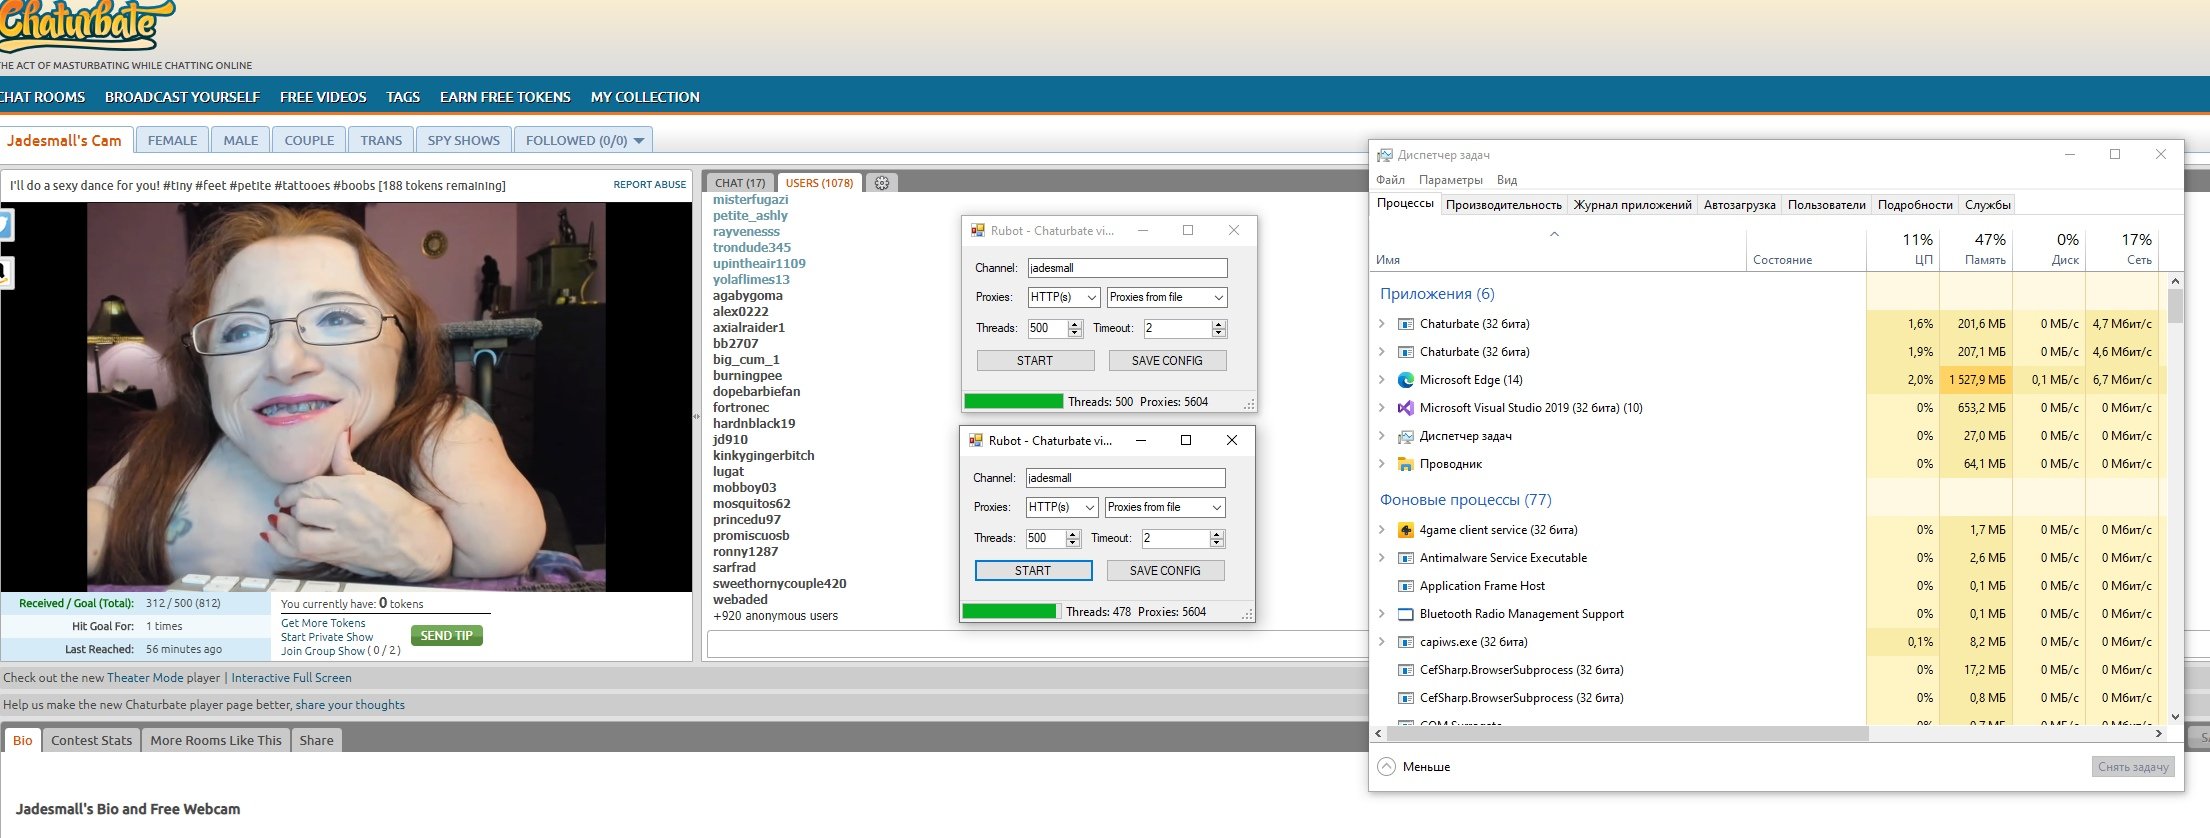Open HTTP(s) dropdown in Rubot showing Threads: 478
Viewport: 2210px width, 838px height.
click(x=1061, y=508)
